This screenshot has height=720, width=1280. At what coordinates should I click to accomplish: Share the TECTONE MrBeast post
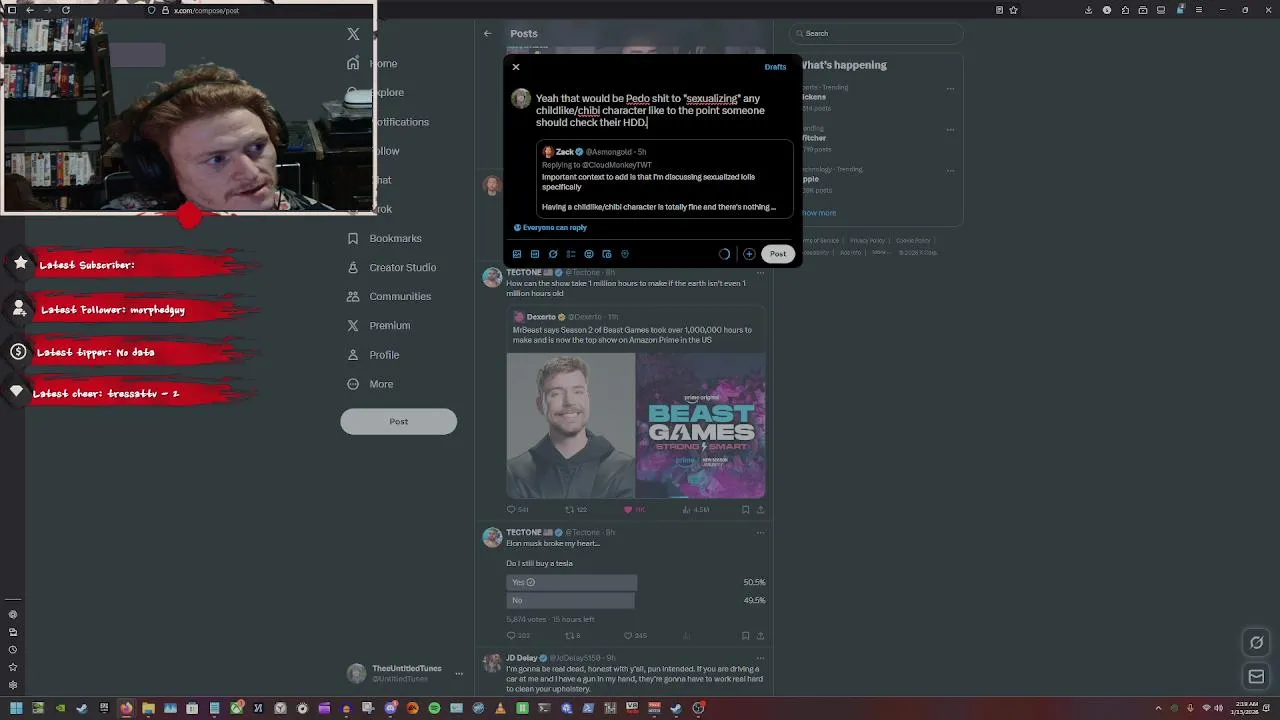tap(761, 510)
